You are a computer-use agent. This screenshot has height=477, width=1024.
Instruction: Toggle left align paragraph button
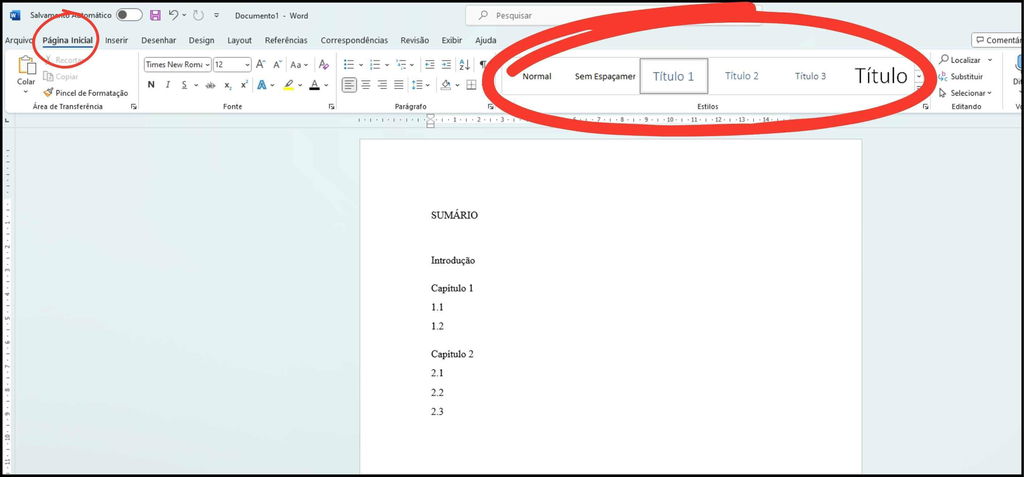point(349,85)
